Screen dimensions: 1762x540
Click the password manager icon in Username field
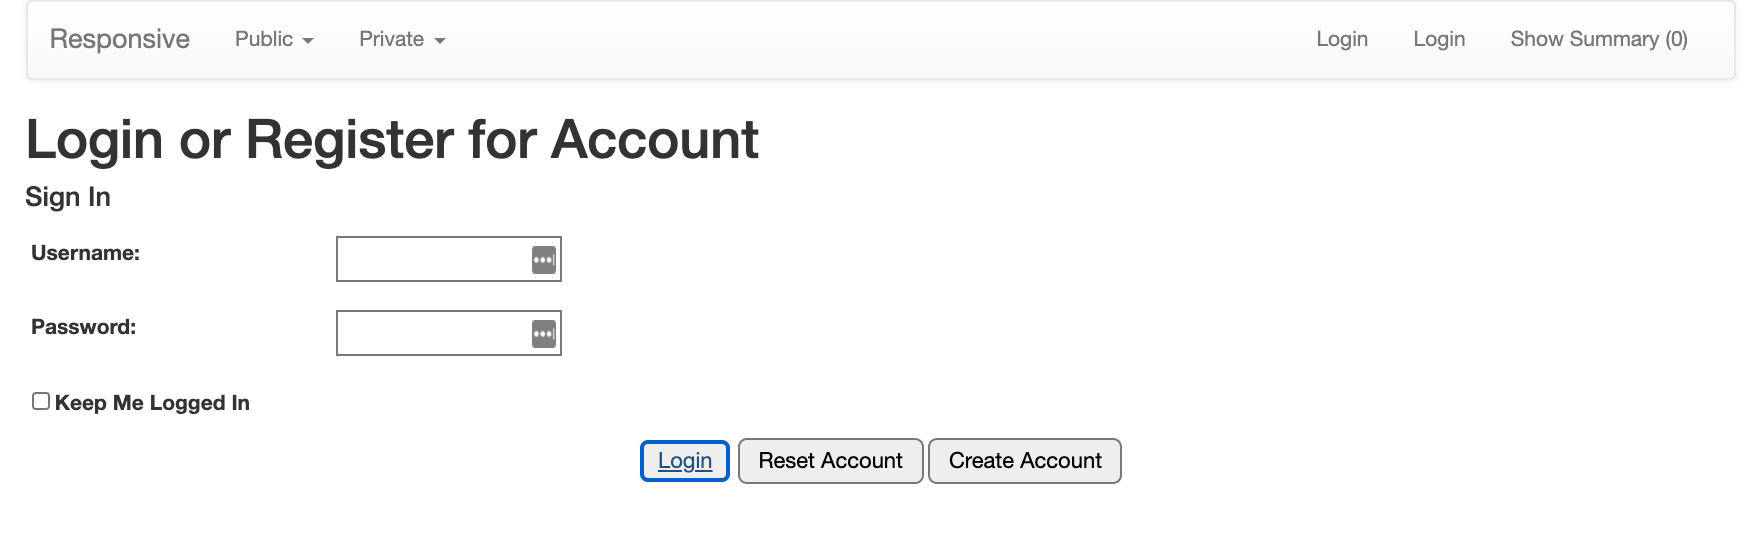click(543, 260)
